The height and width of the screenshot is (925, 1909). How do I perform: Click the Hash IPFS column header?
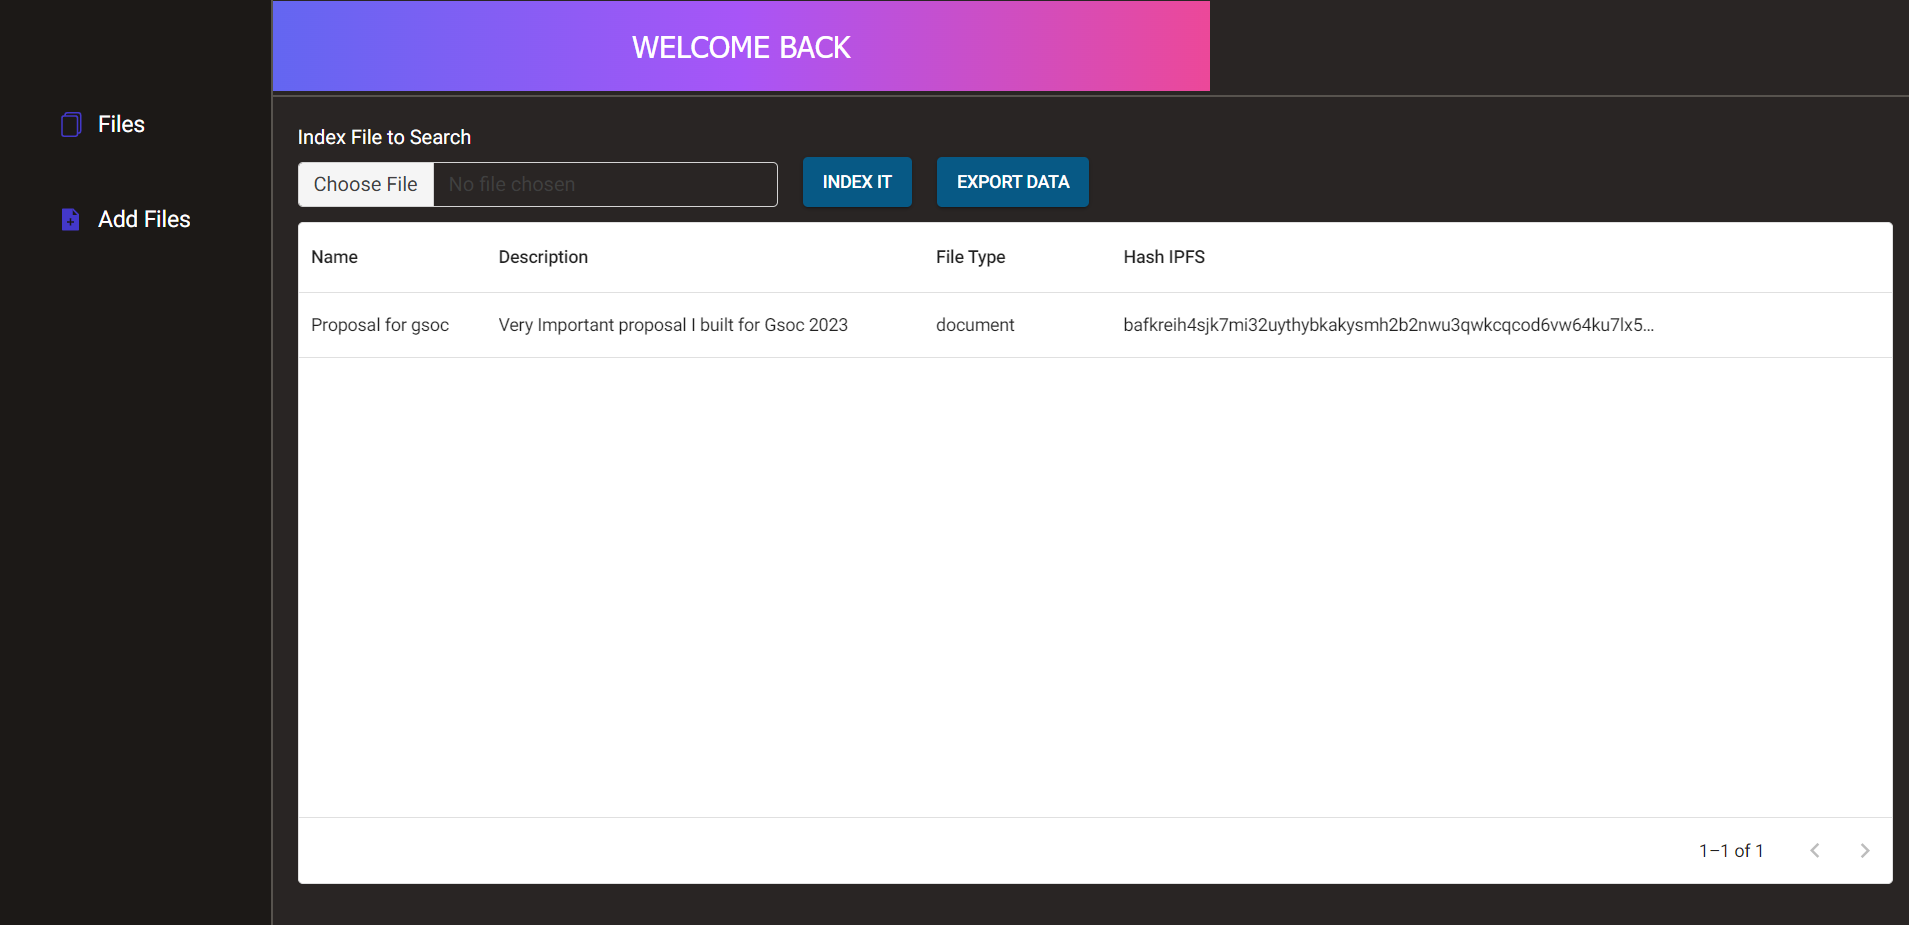(1163, 257)
